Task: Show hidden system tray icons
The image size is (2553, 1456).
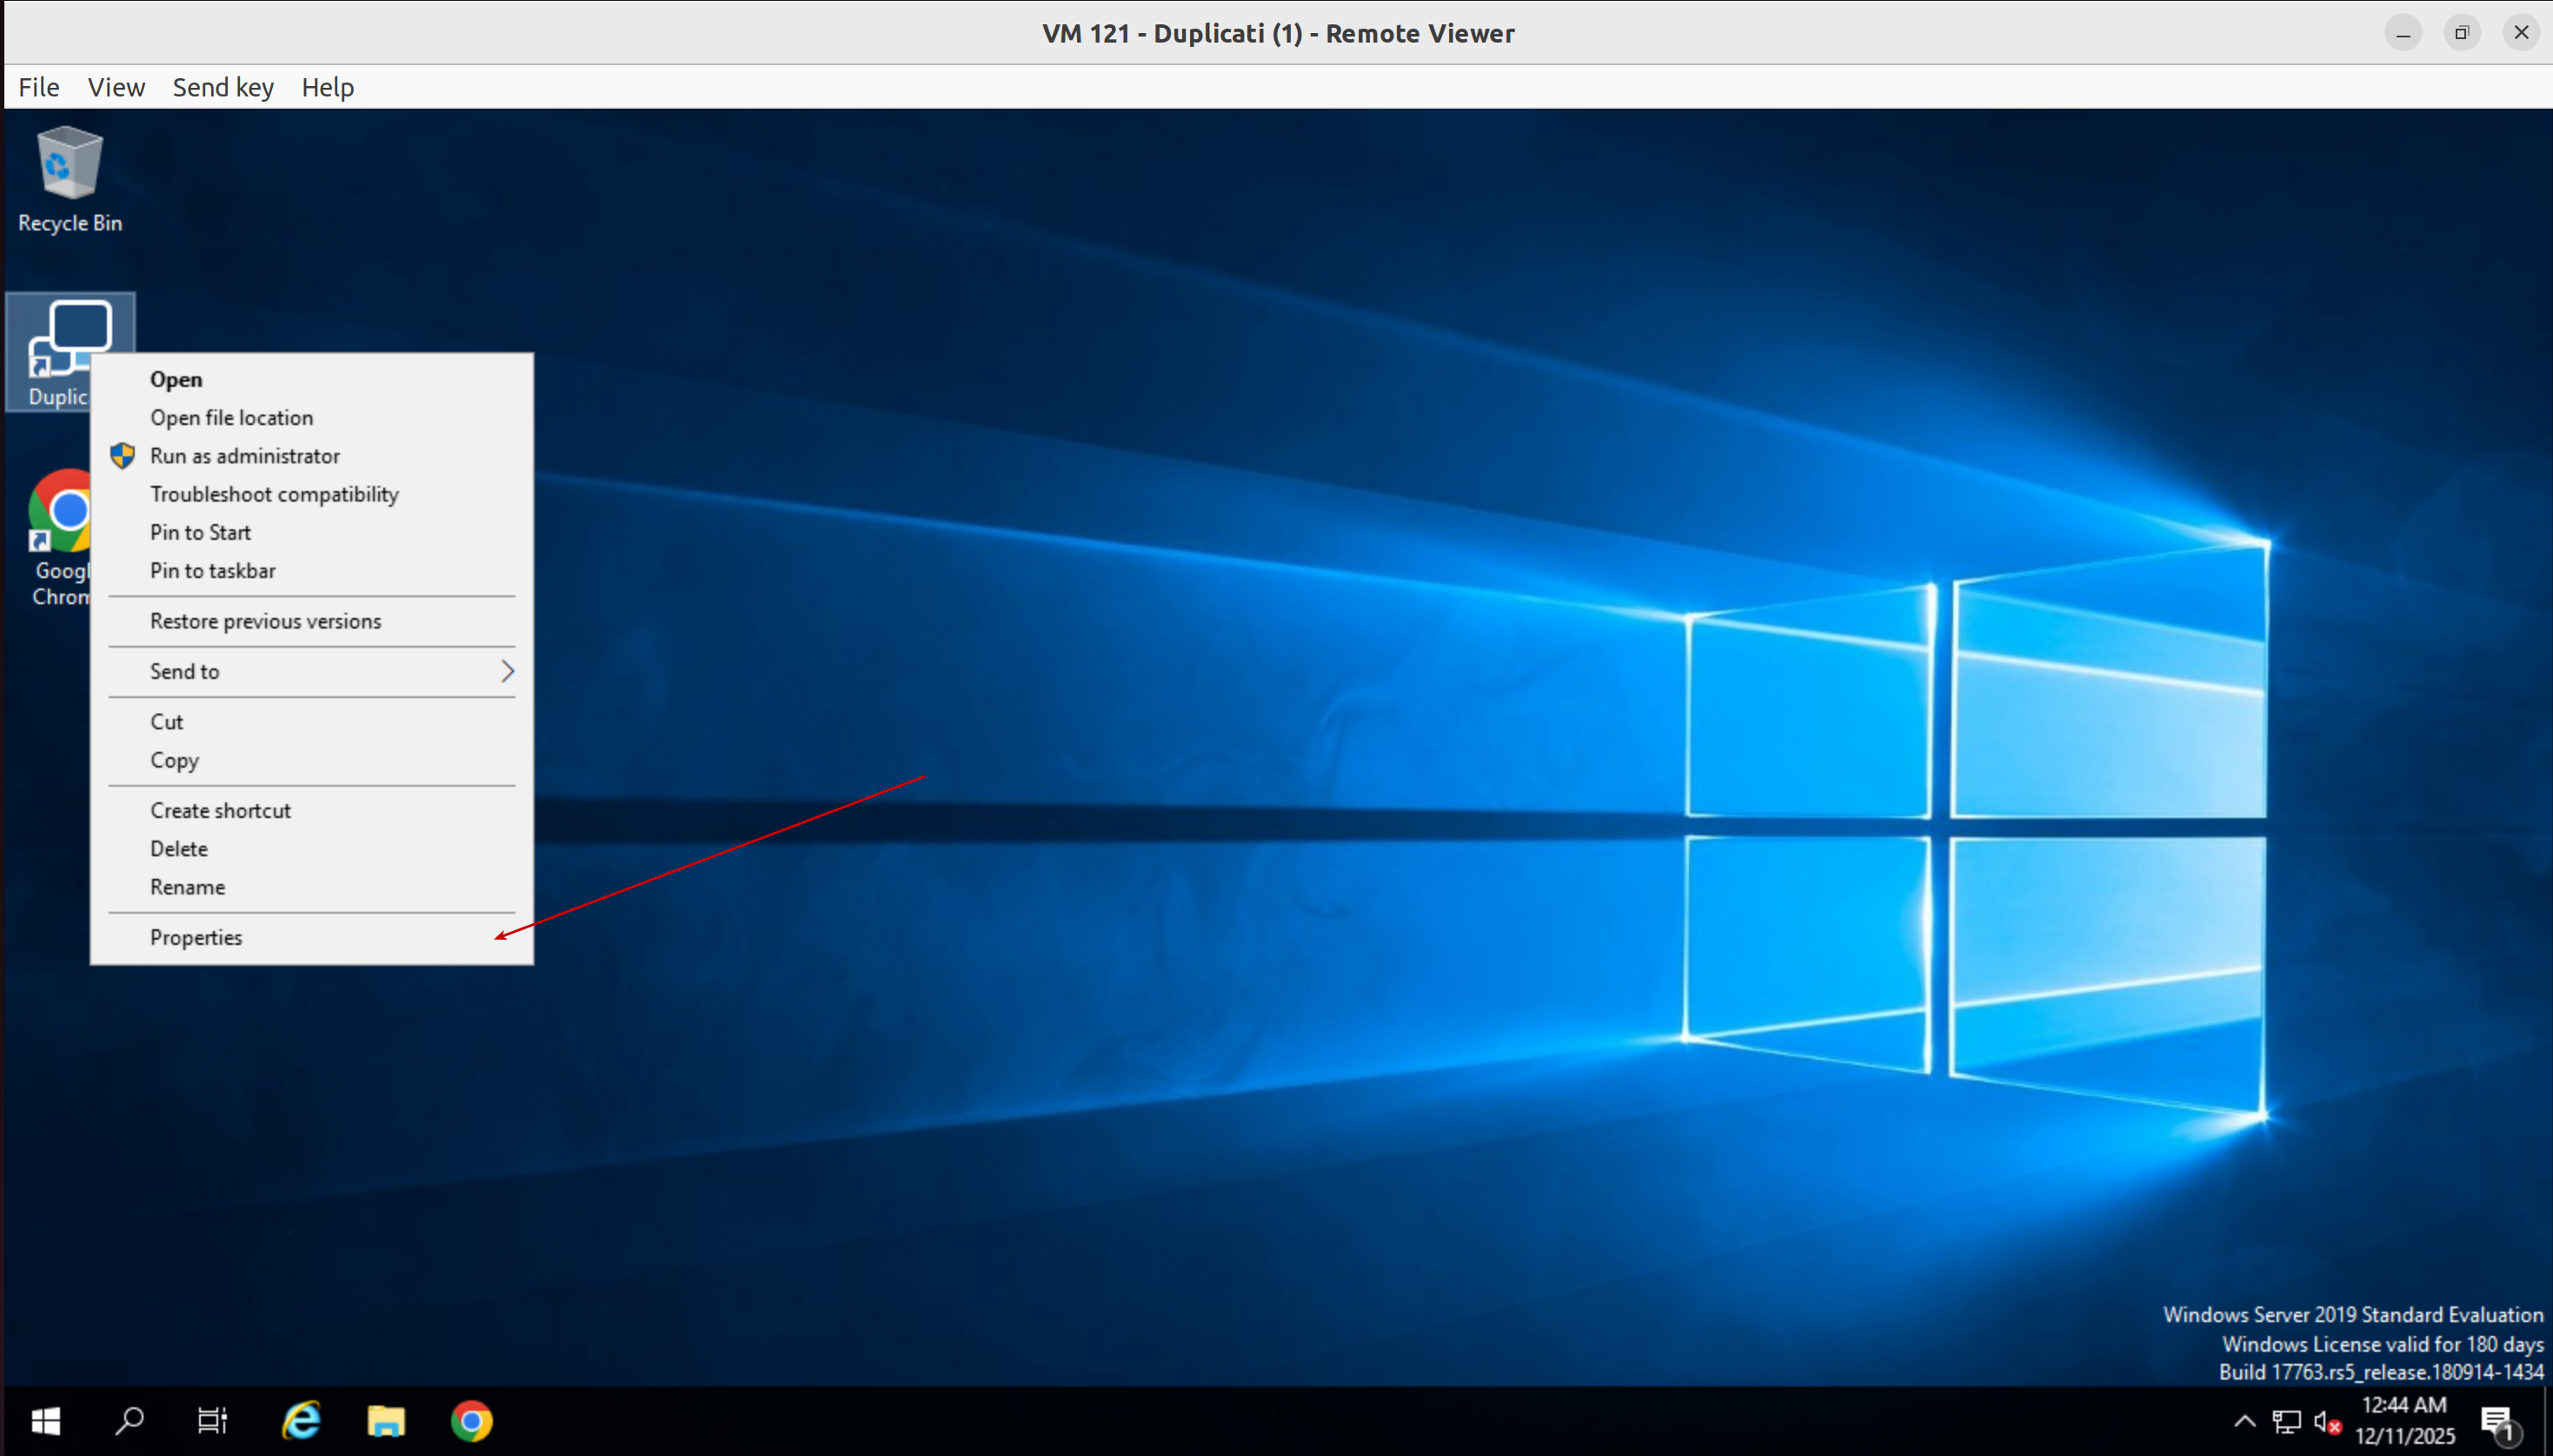Action: point(2244,1422)
